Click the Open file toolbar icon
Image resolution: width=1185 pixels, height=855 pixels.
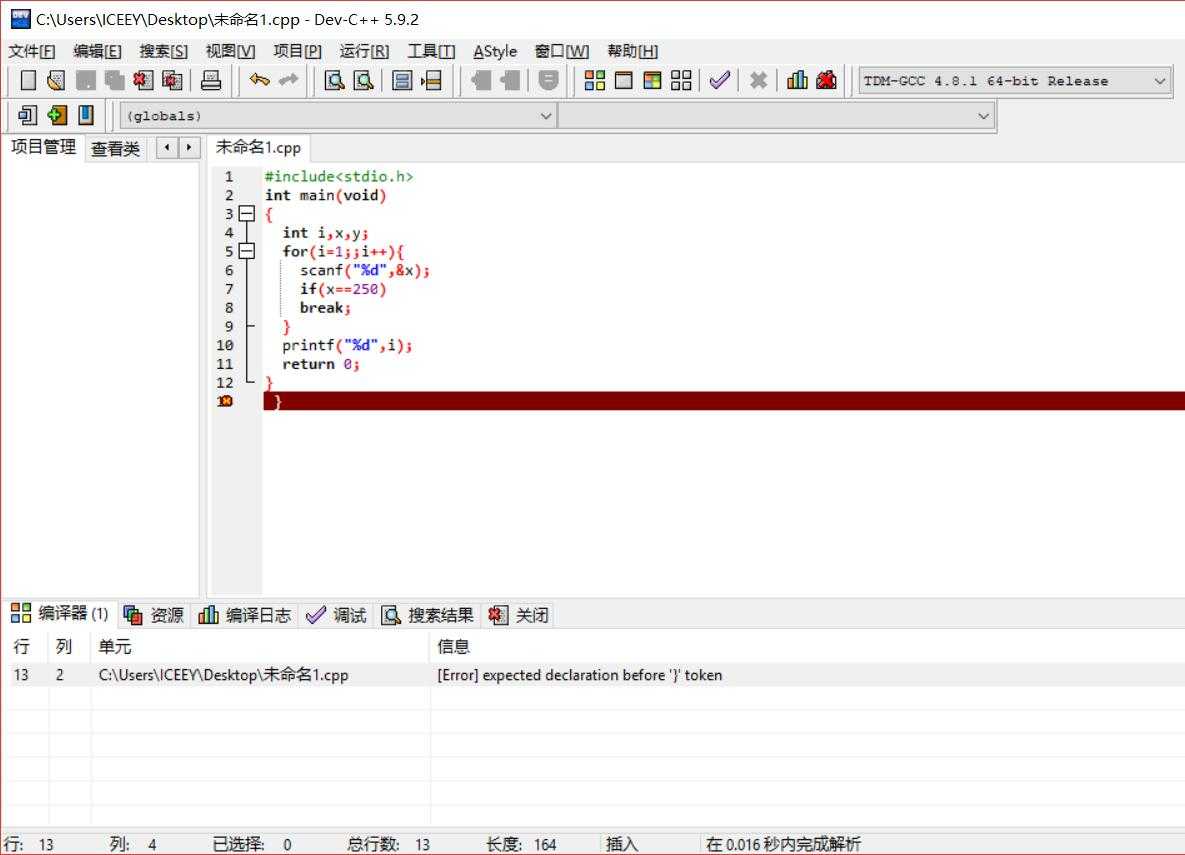click(x=56, y=80)
